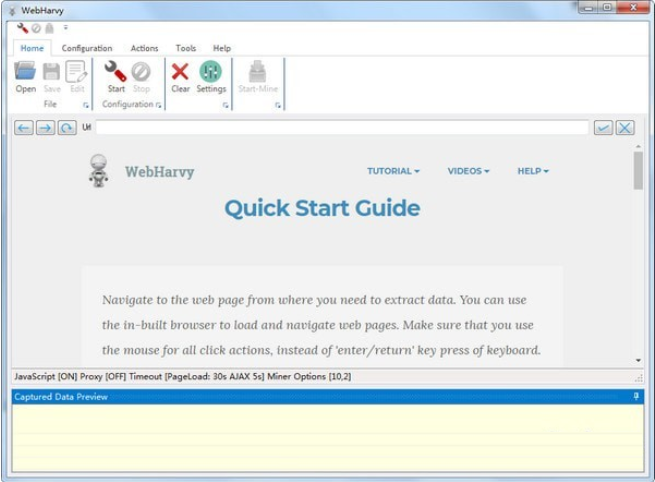
Task: Expand the VIDEOS dropdown menu
Action: [468, 171]
